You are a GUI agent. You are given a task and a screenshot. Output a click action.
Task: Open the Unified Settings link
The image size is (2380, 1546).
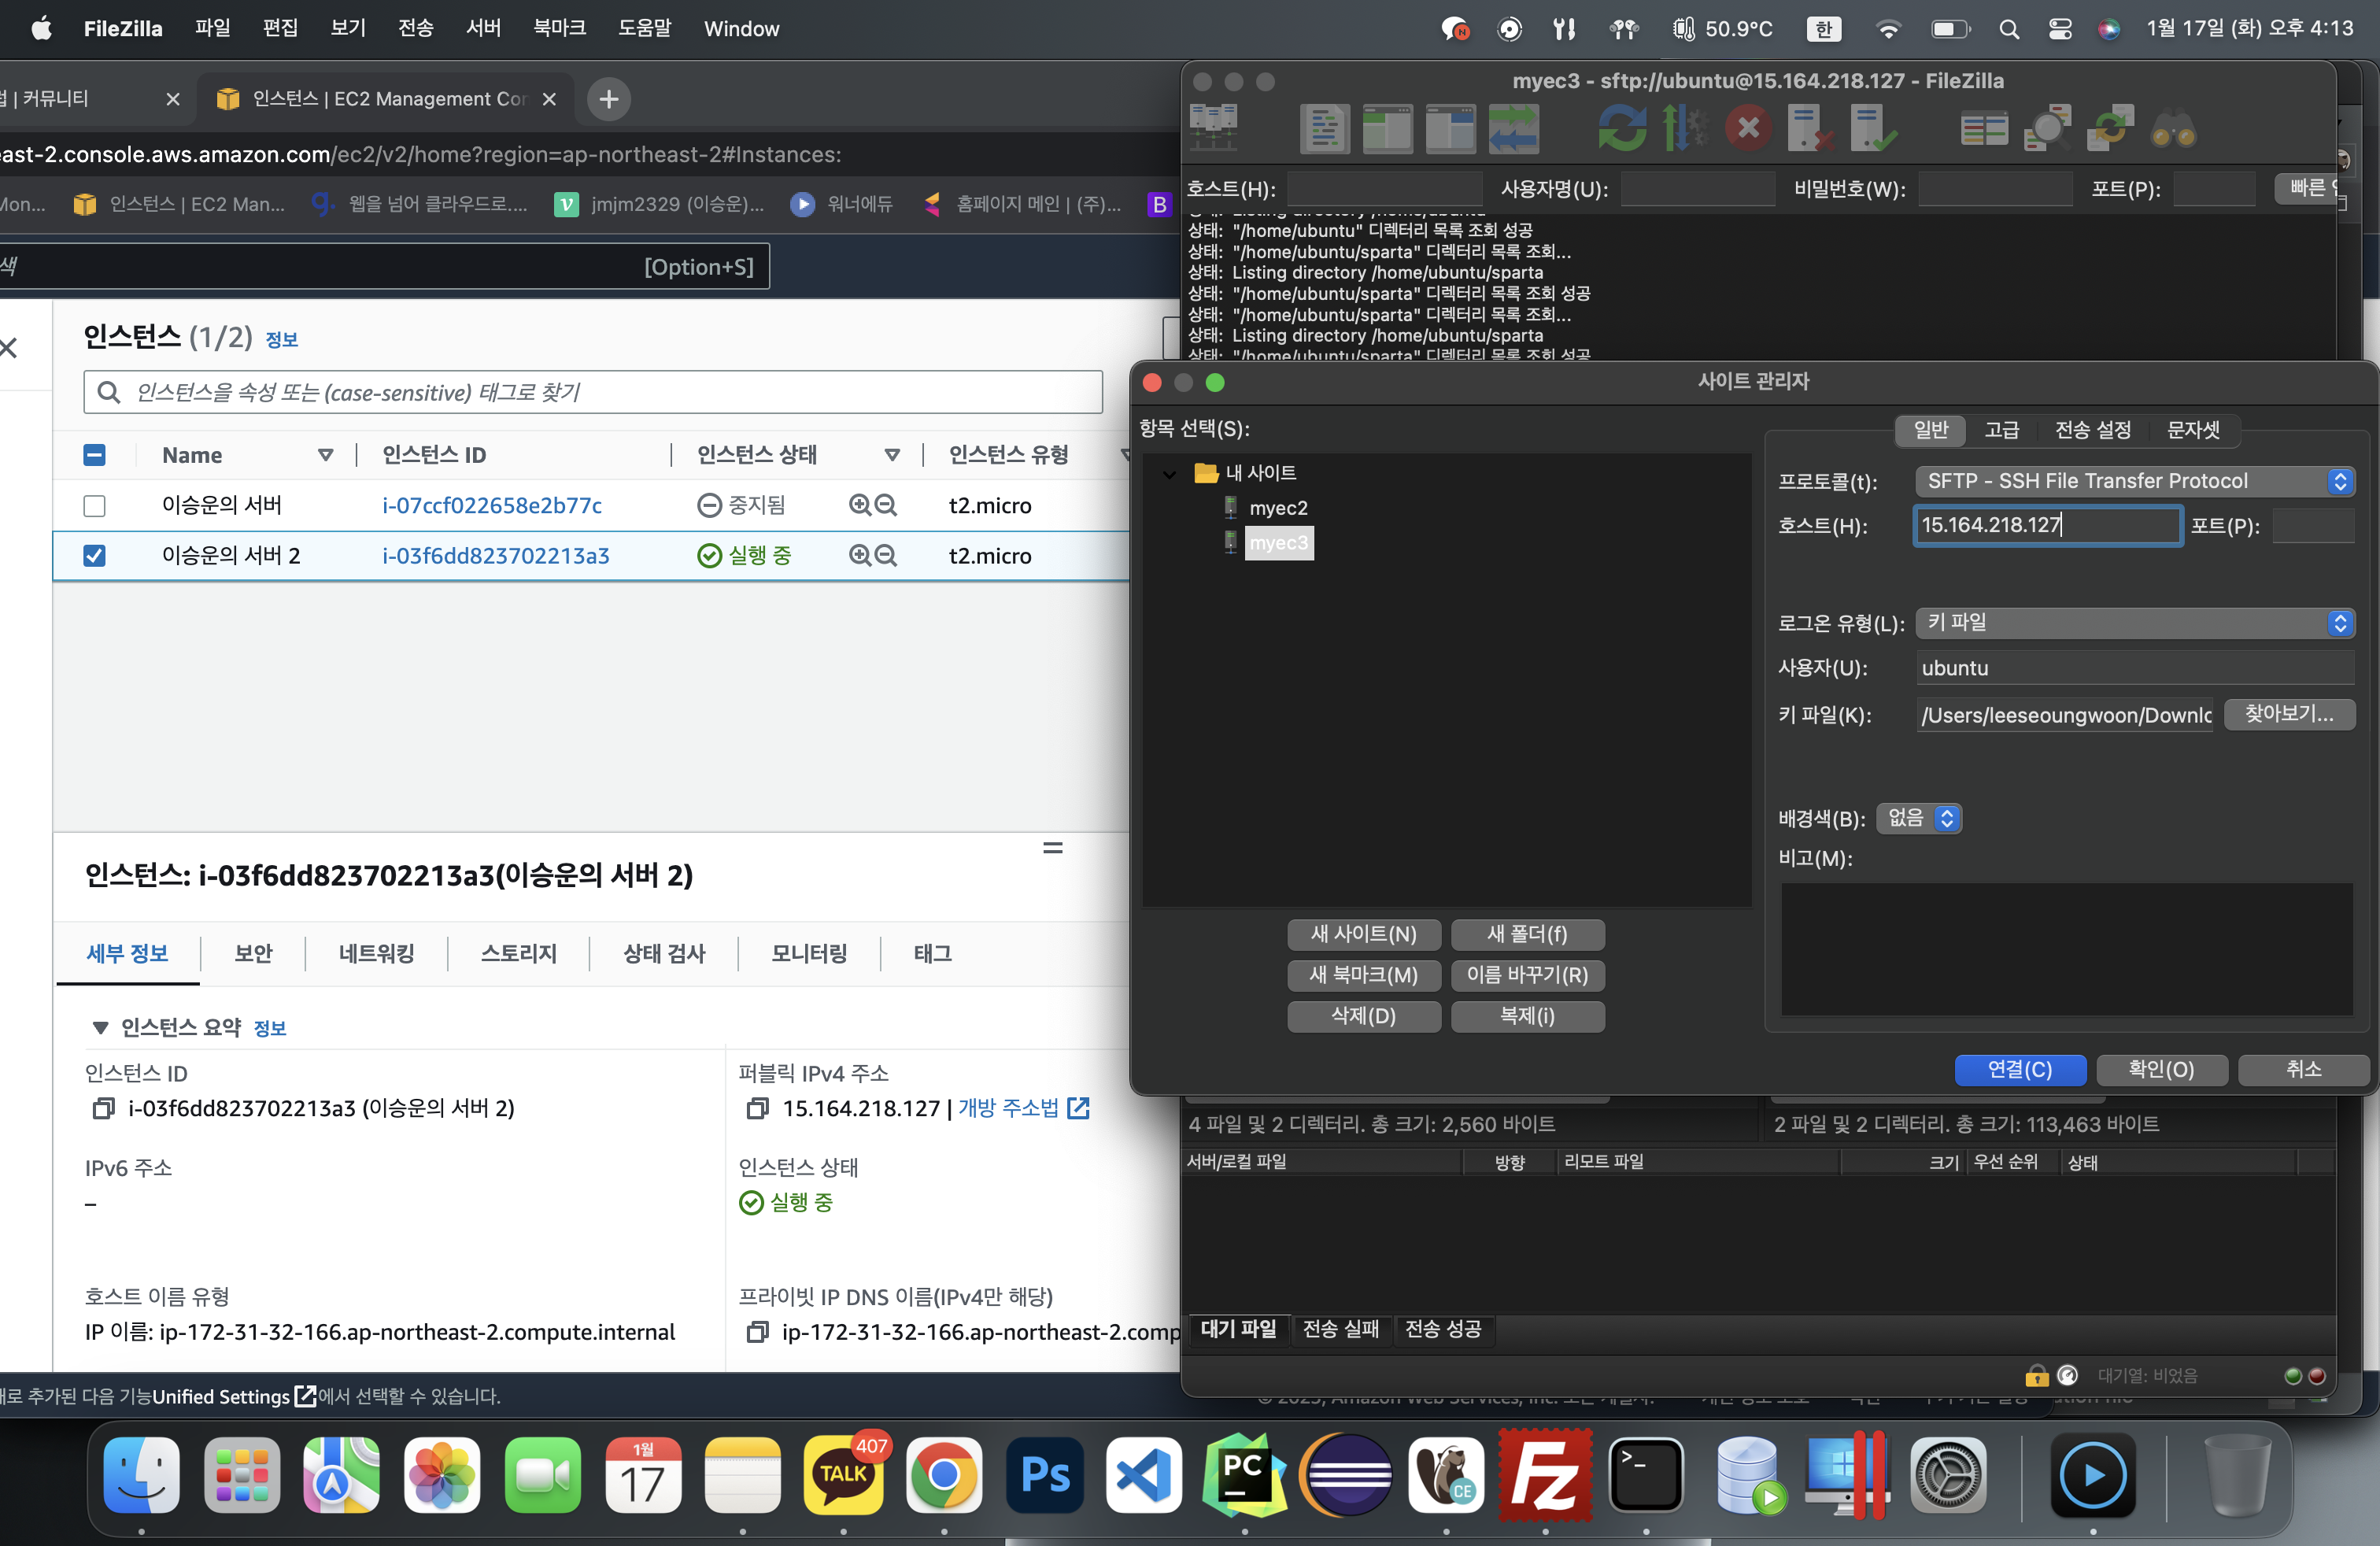(233, 1396)
